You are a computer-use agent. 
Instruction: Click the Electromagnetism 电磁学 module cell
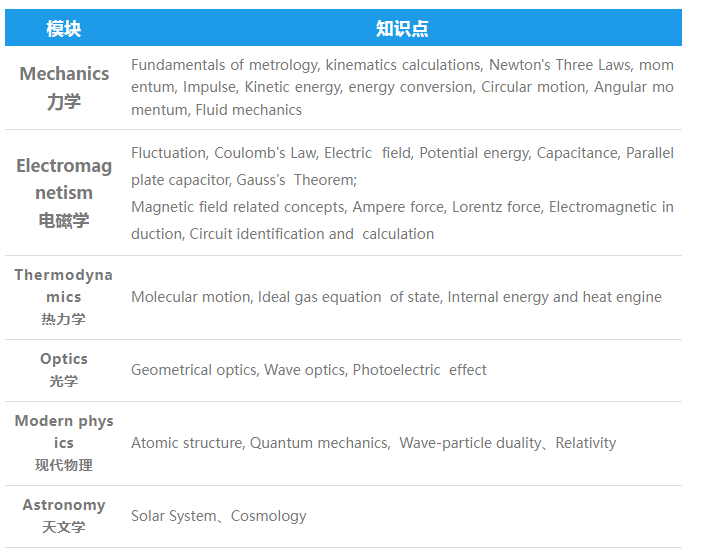click(x=64, y=192)
